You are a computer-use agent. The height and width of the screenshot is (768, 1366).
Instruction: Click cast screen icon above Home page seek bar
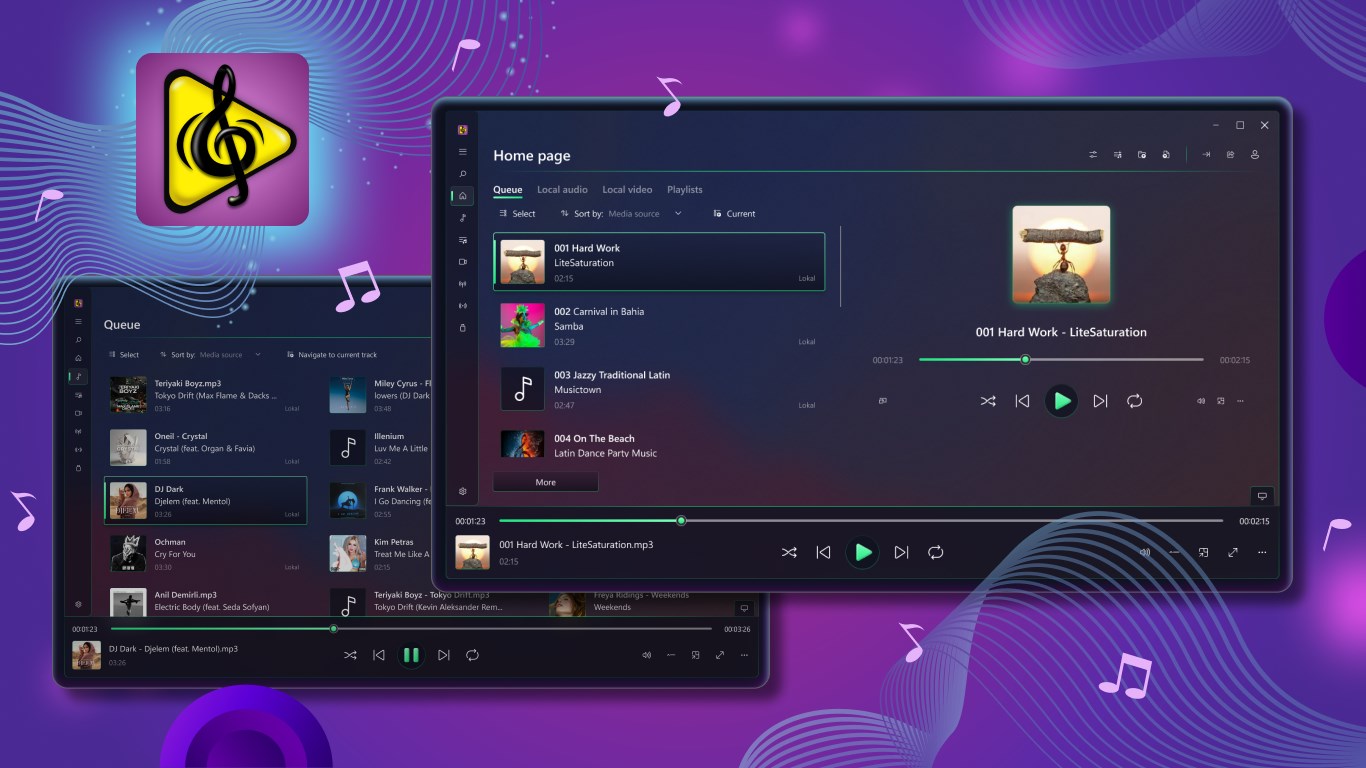coord(1262,496)
